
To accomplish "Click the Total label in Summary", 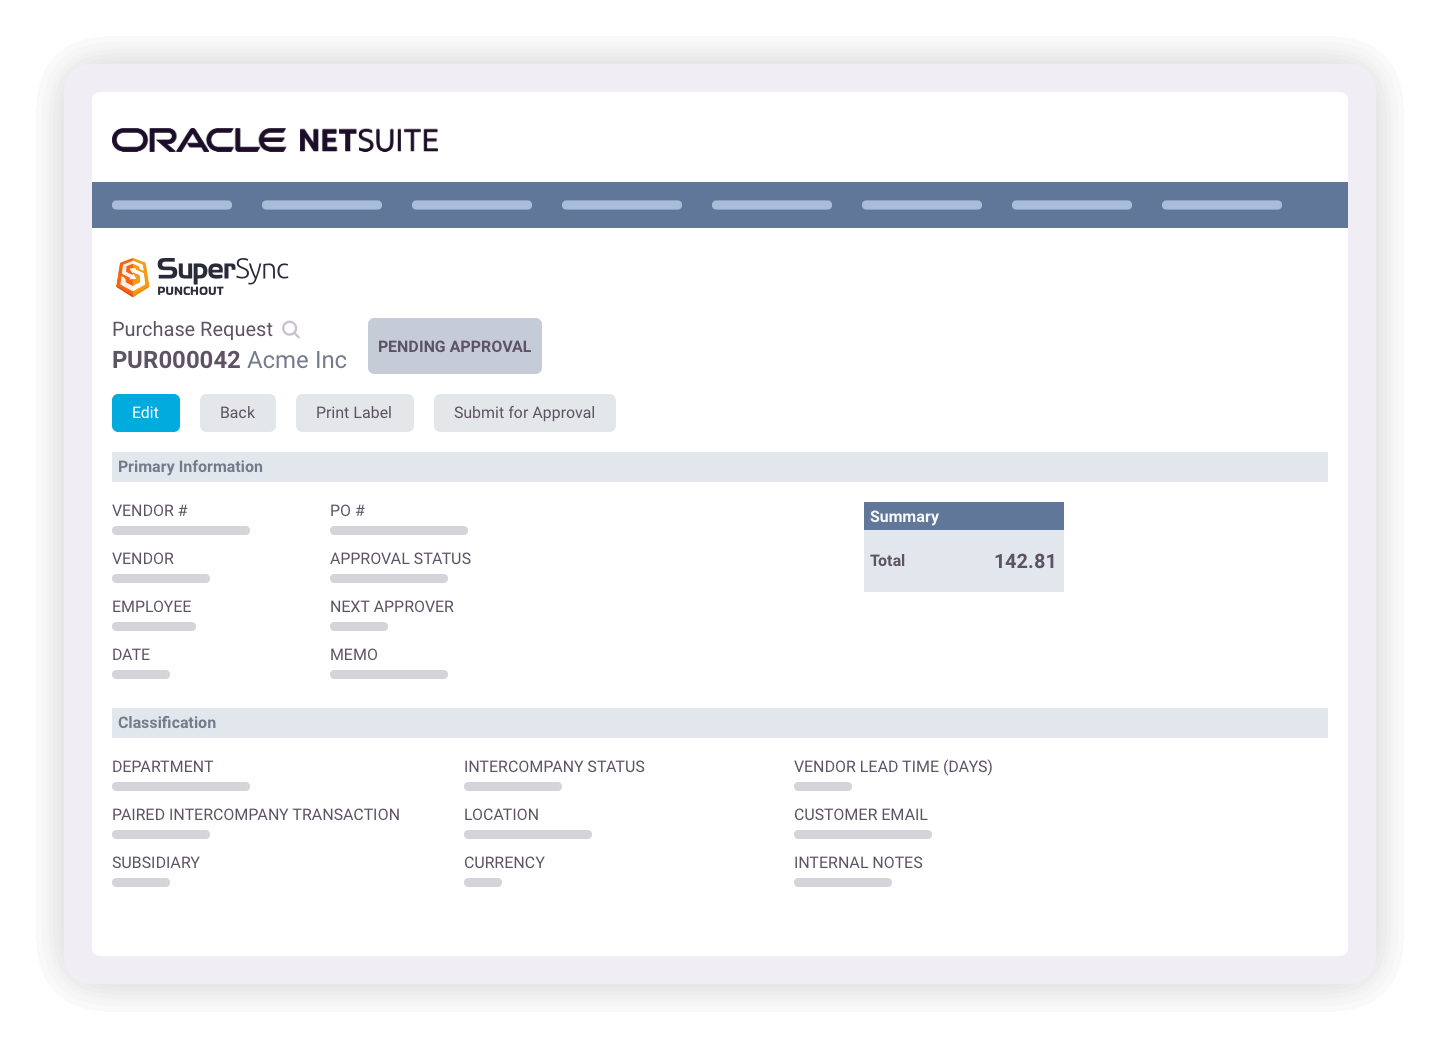I will coord(888,561).
